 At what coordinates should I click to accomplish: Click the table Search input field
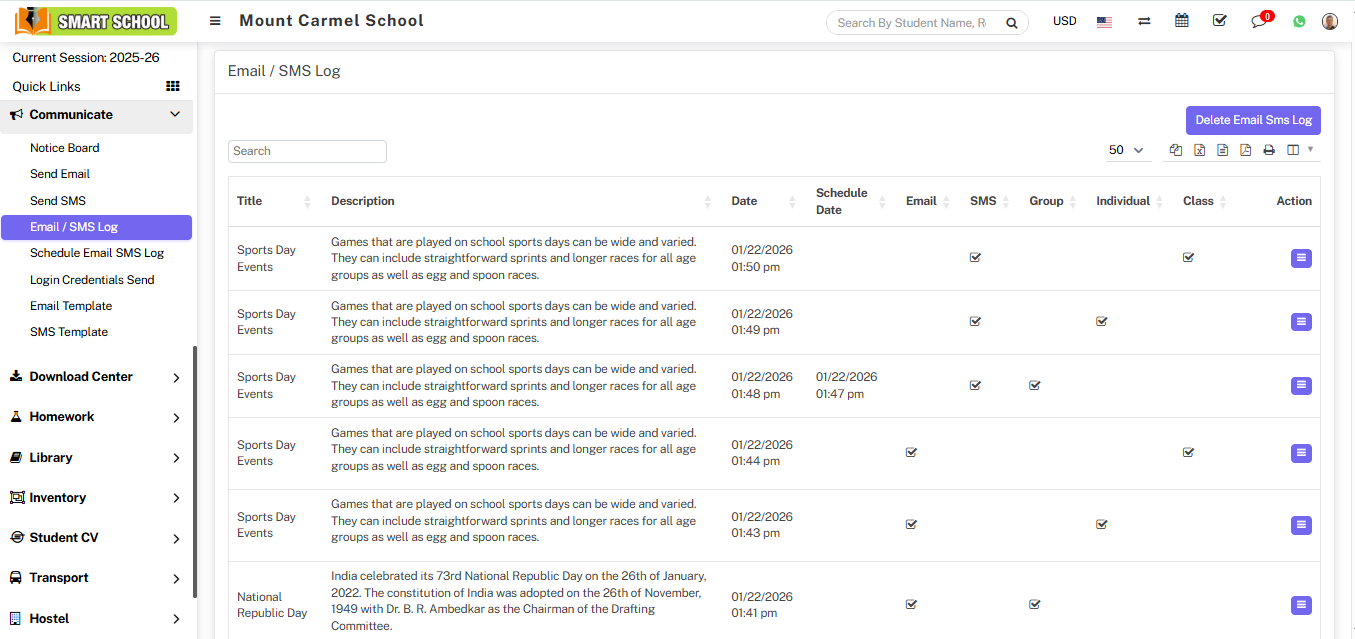click(x=307, y=151)
